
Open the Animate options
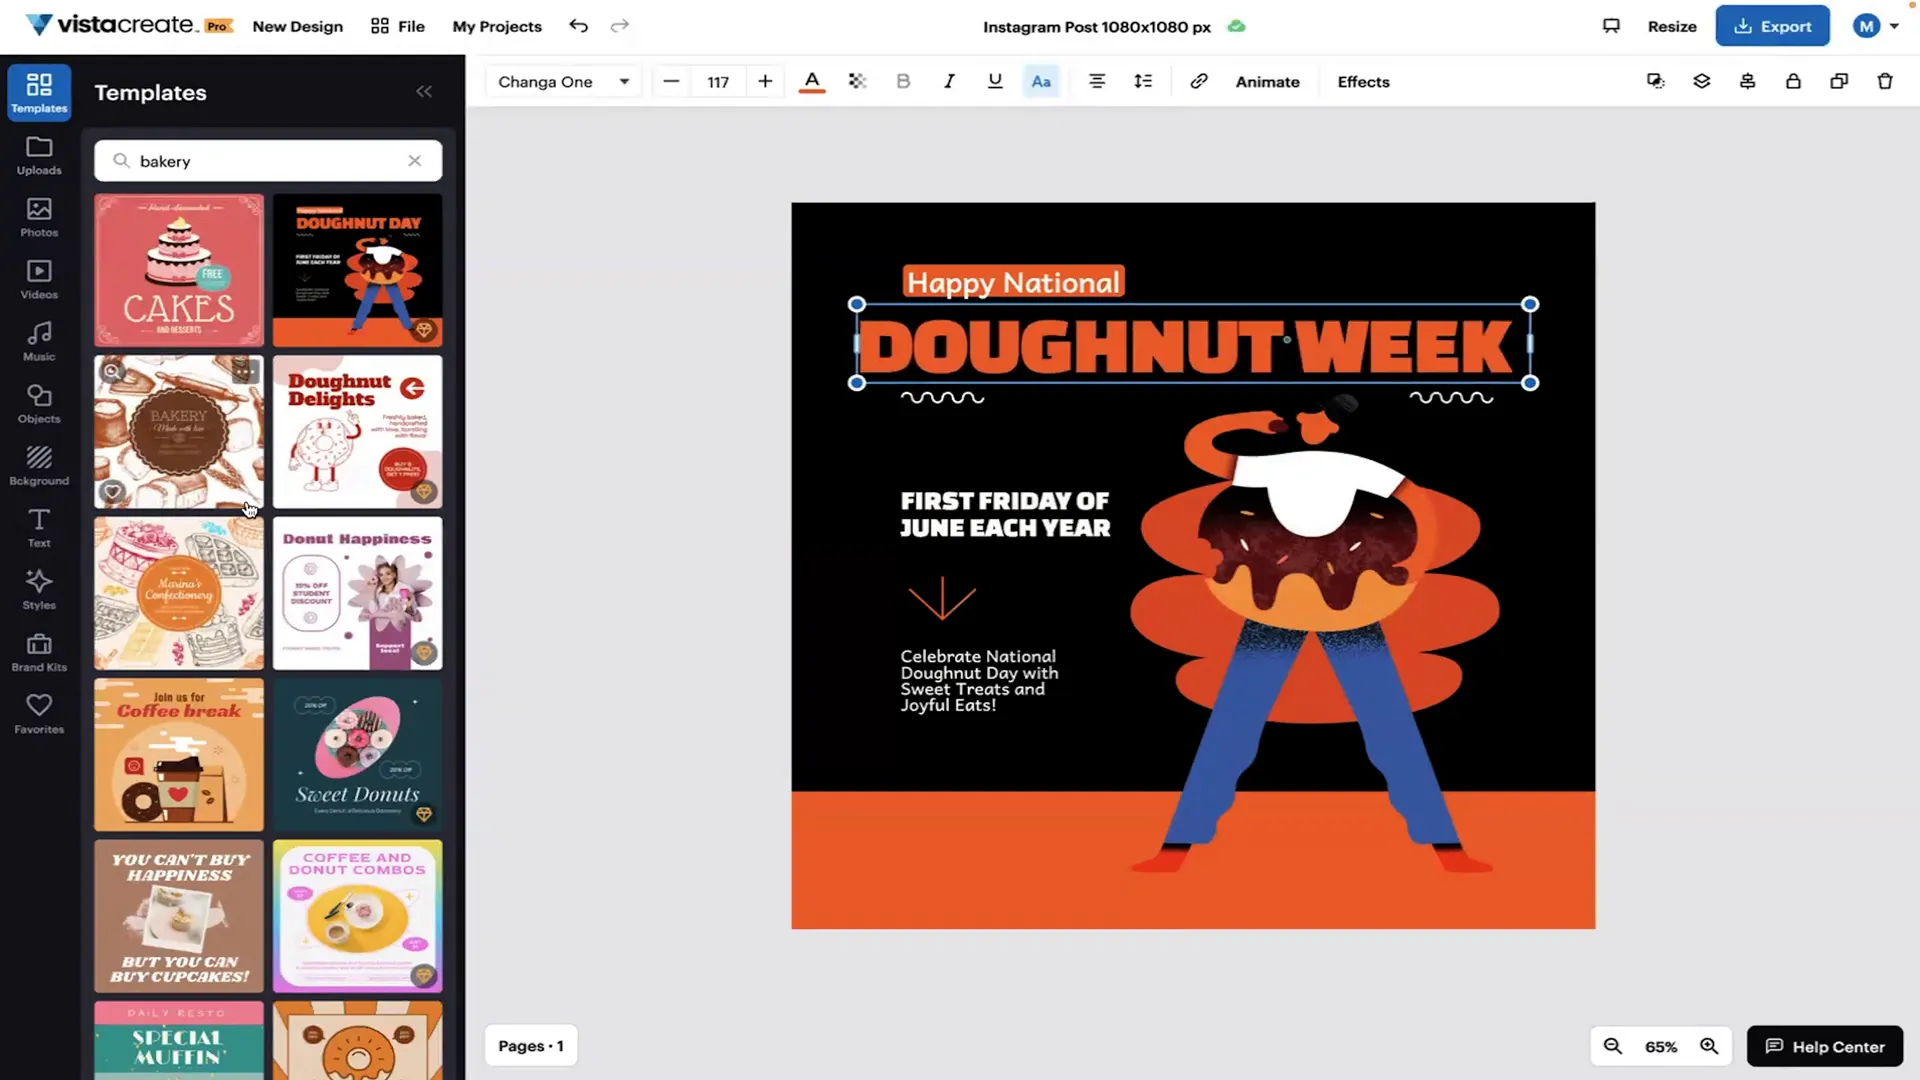pos(1267,82)
